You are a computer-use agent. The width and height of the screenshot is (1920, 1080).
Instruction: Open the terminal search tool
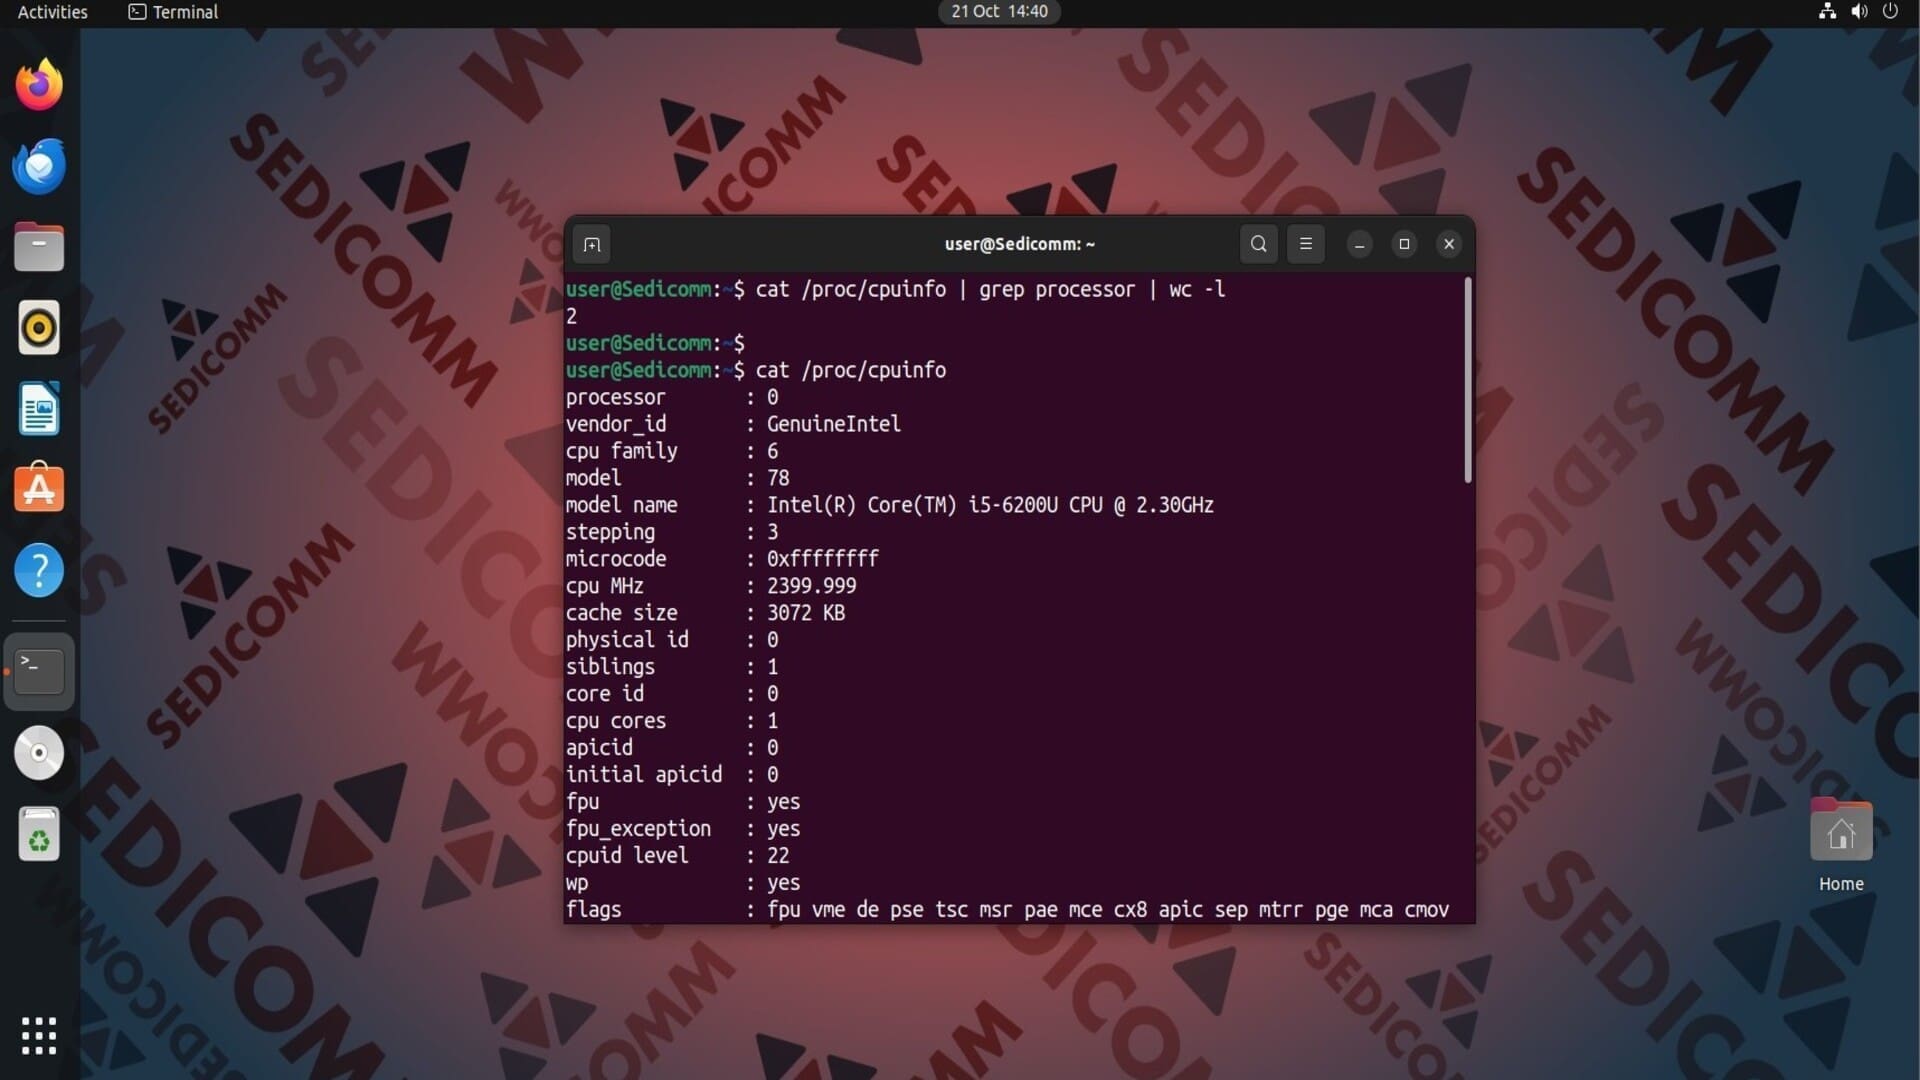tap(1259, 244)
